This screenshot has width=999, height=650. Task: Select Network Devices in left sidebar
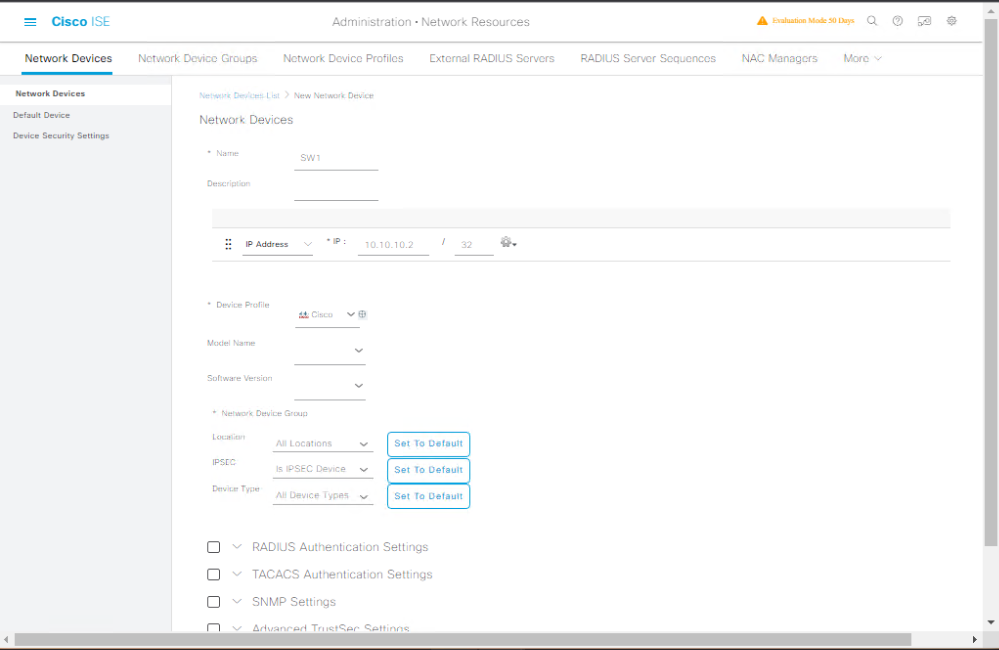[50, 94]
